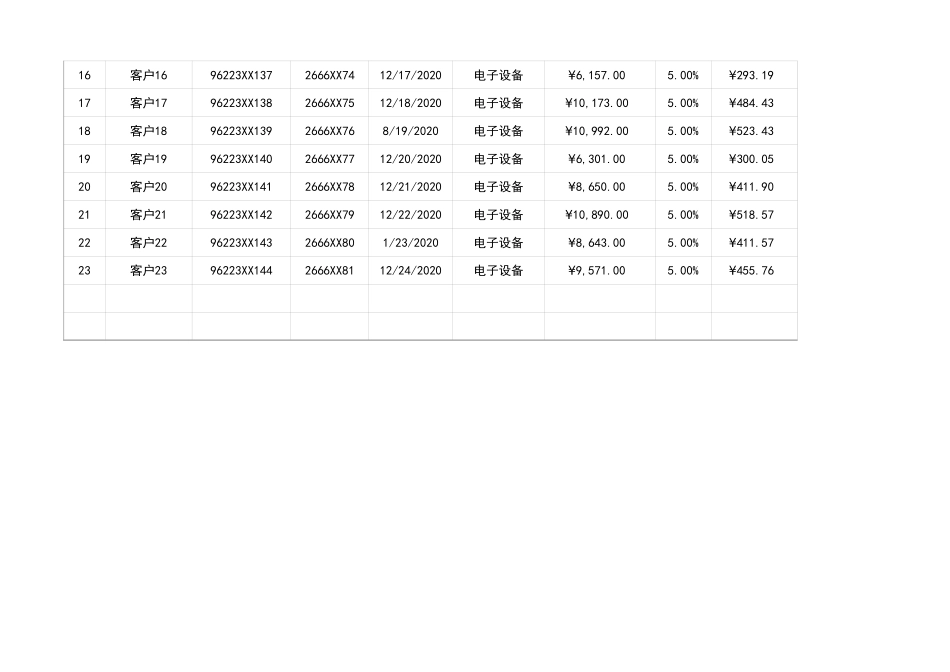This screenshot has height=672, width=950.
Task: Select the date 12/24/2020 cell
Action: [410, 270]
